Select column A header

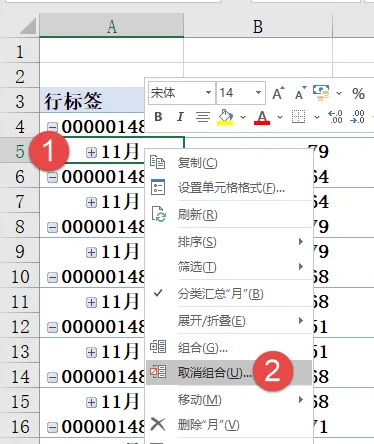coord(112,26)
